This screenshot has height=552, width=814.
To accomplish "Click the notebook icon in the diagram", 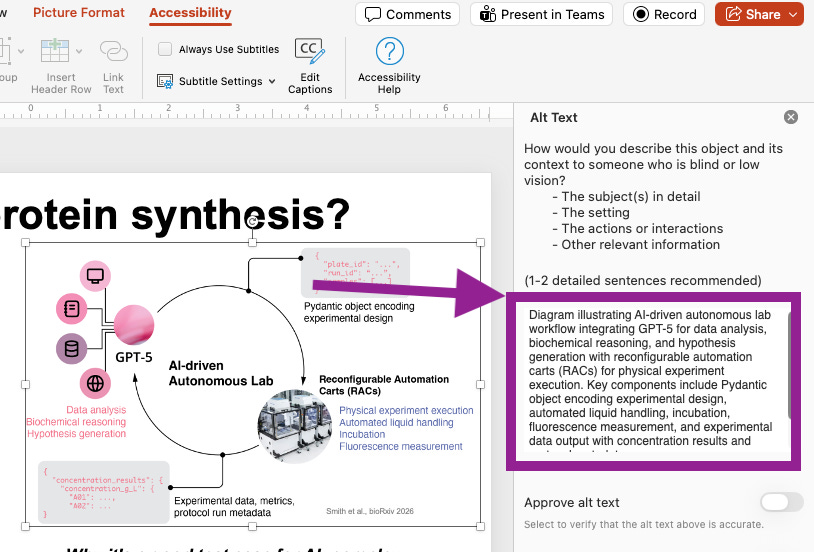I will tap(72, 308).
